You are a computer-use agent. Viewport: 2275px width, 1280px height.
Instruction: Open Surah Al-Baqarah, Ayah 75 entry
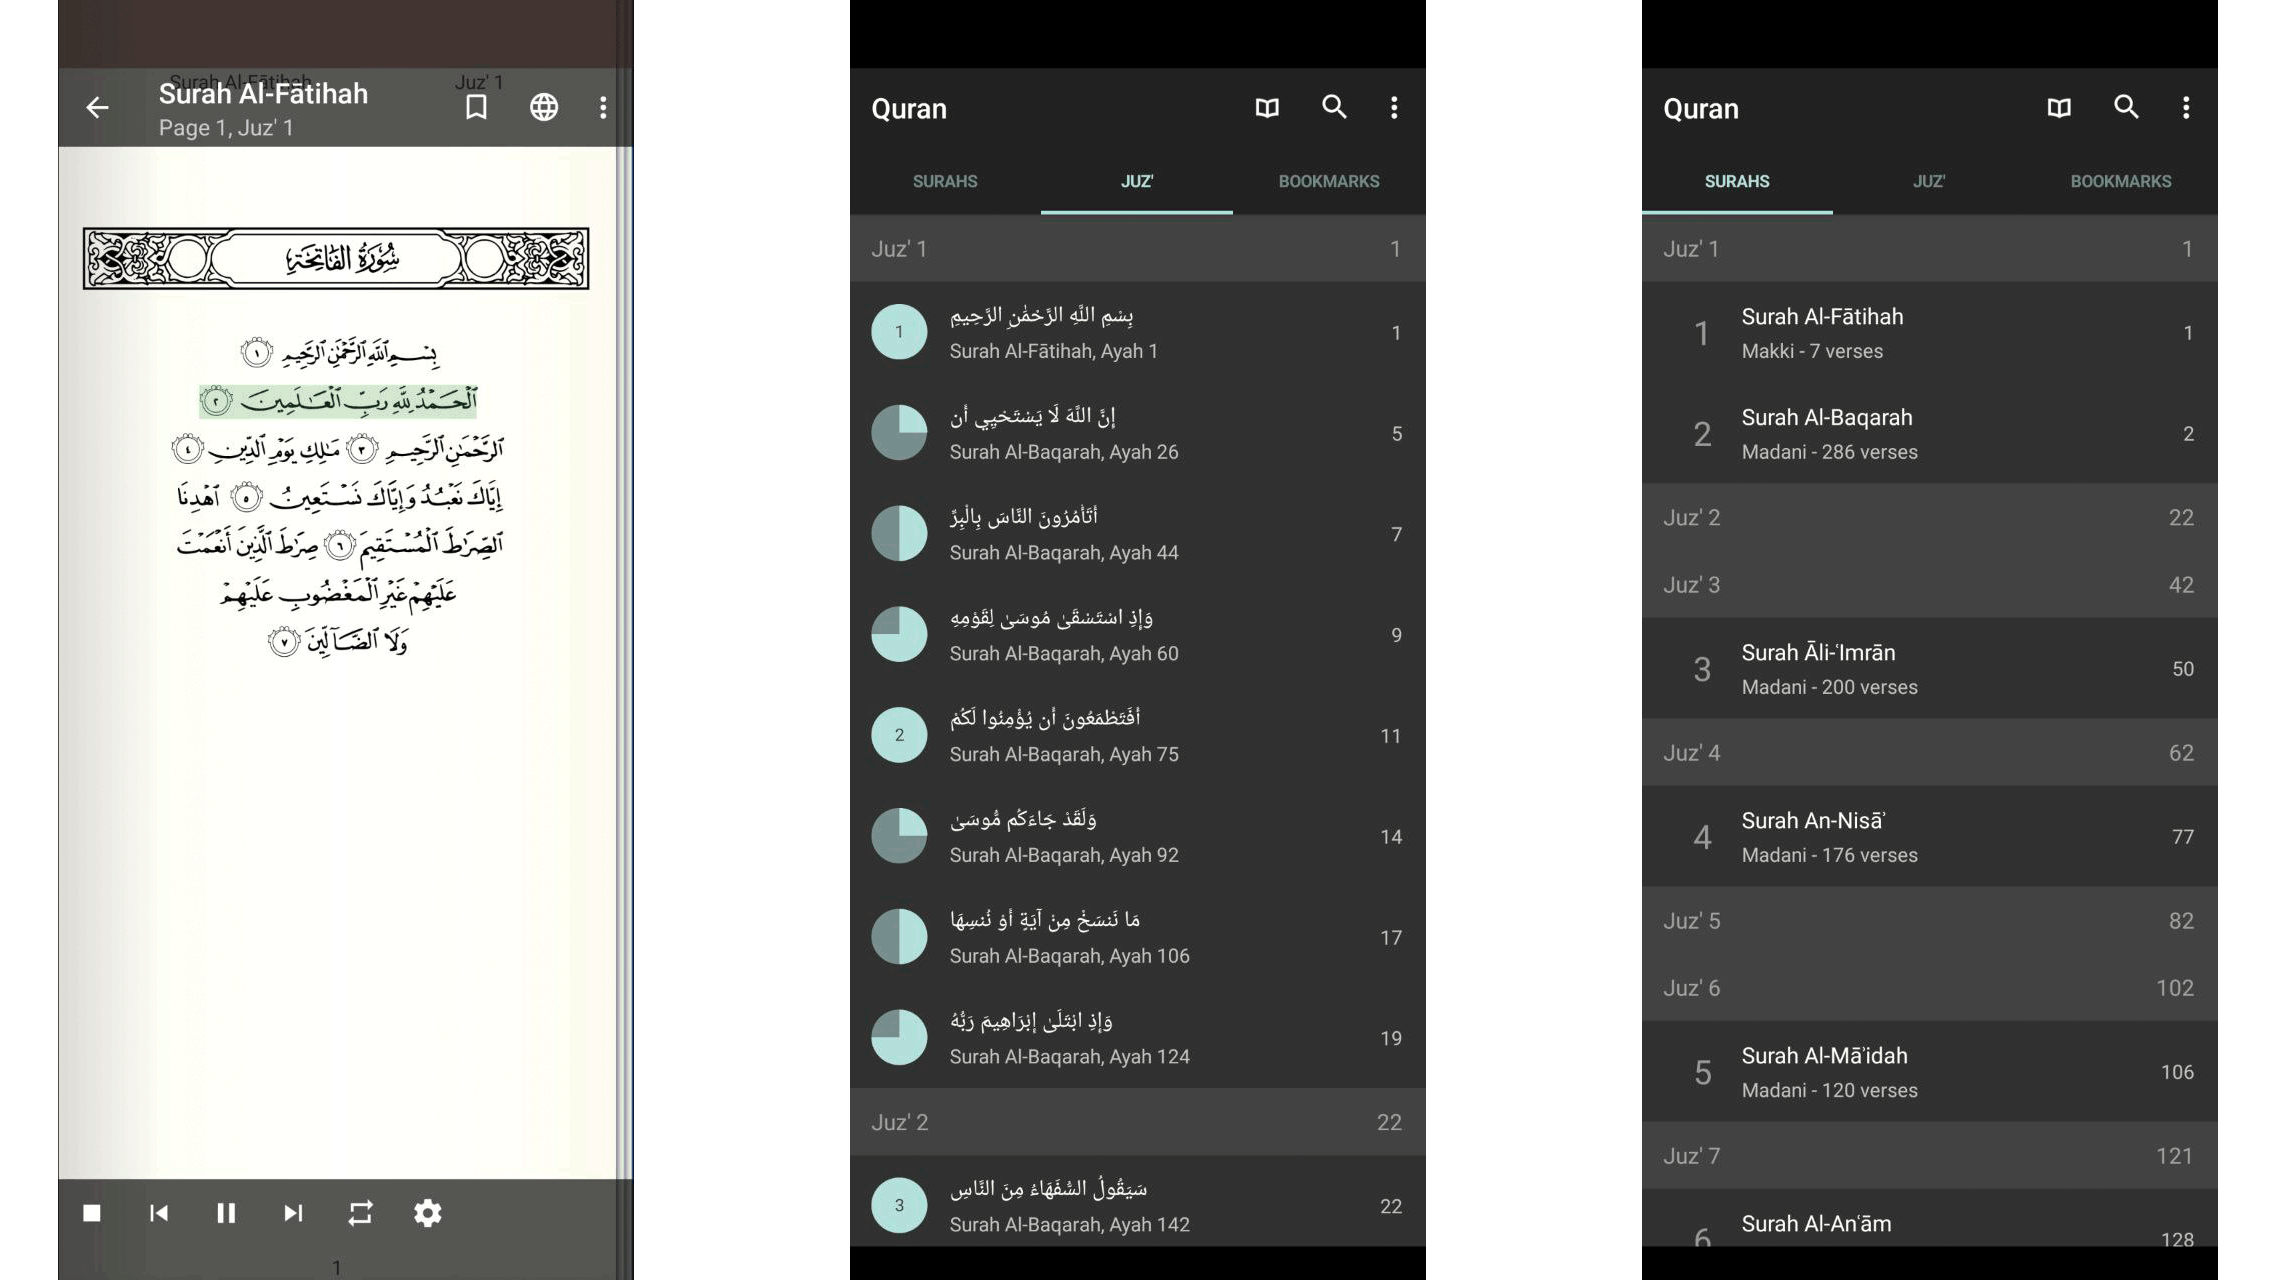point(1138,736)
